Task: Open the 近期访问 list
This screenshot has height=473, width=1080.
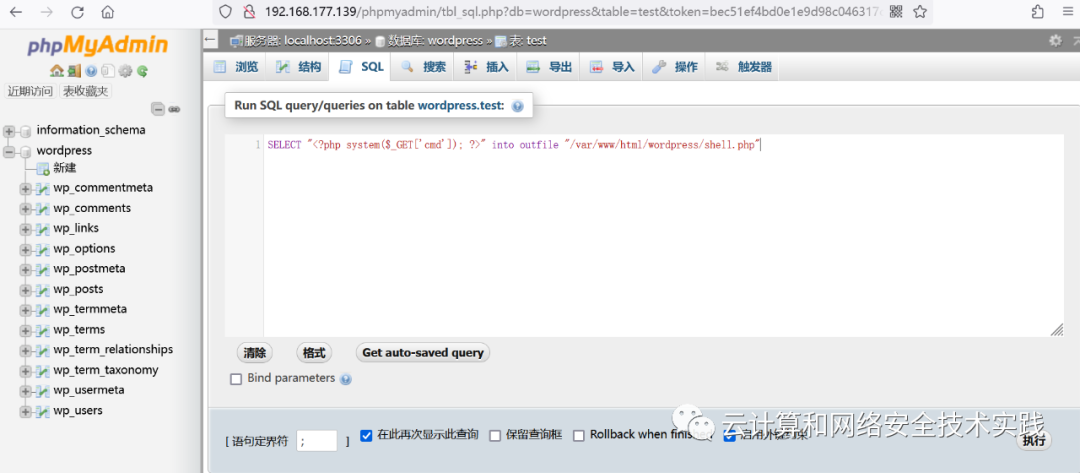Action: tap(30, 92)
